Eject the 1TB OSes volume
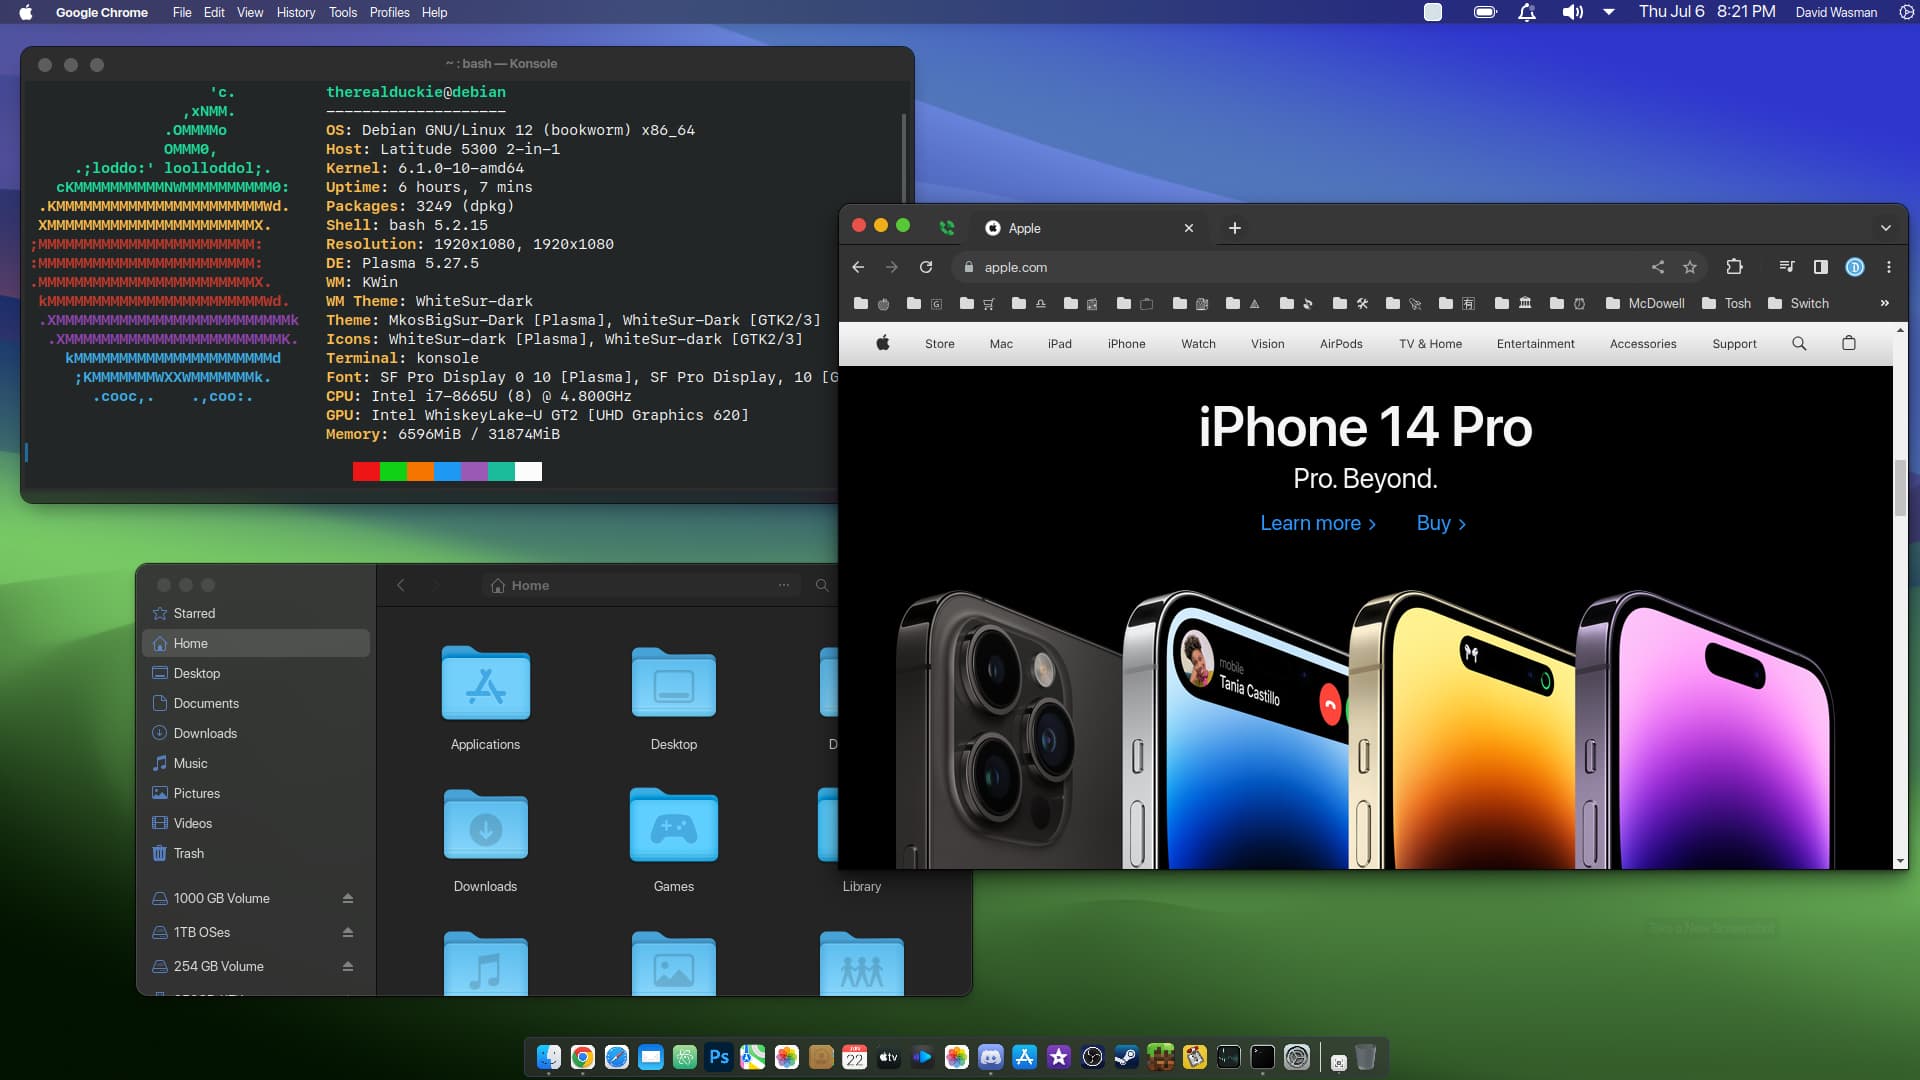This screenshot has width=1920, height=1080. [x=348, y=932]
